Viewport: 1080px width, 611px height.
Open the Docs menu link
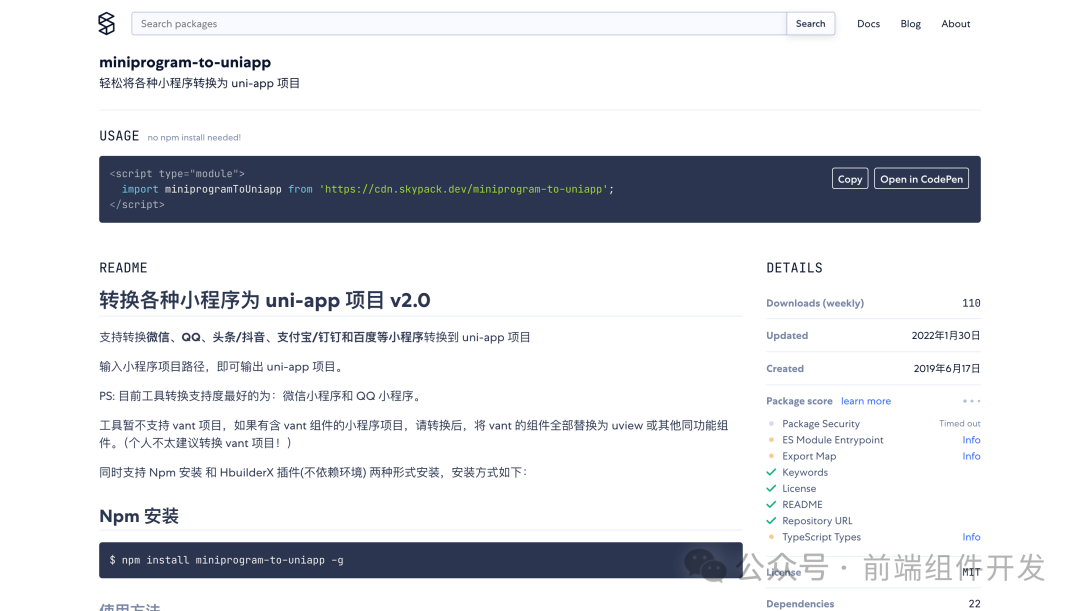pos(868,23)
